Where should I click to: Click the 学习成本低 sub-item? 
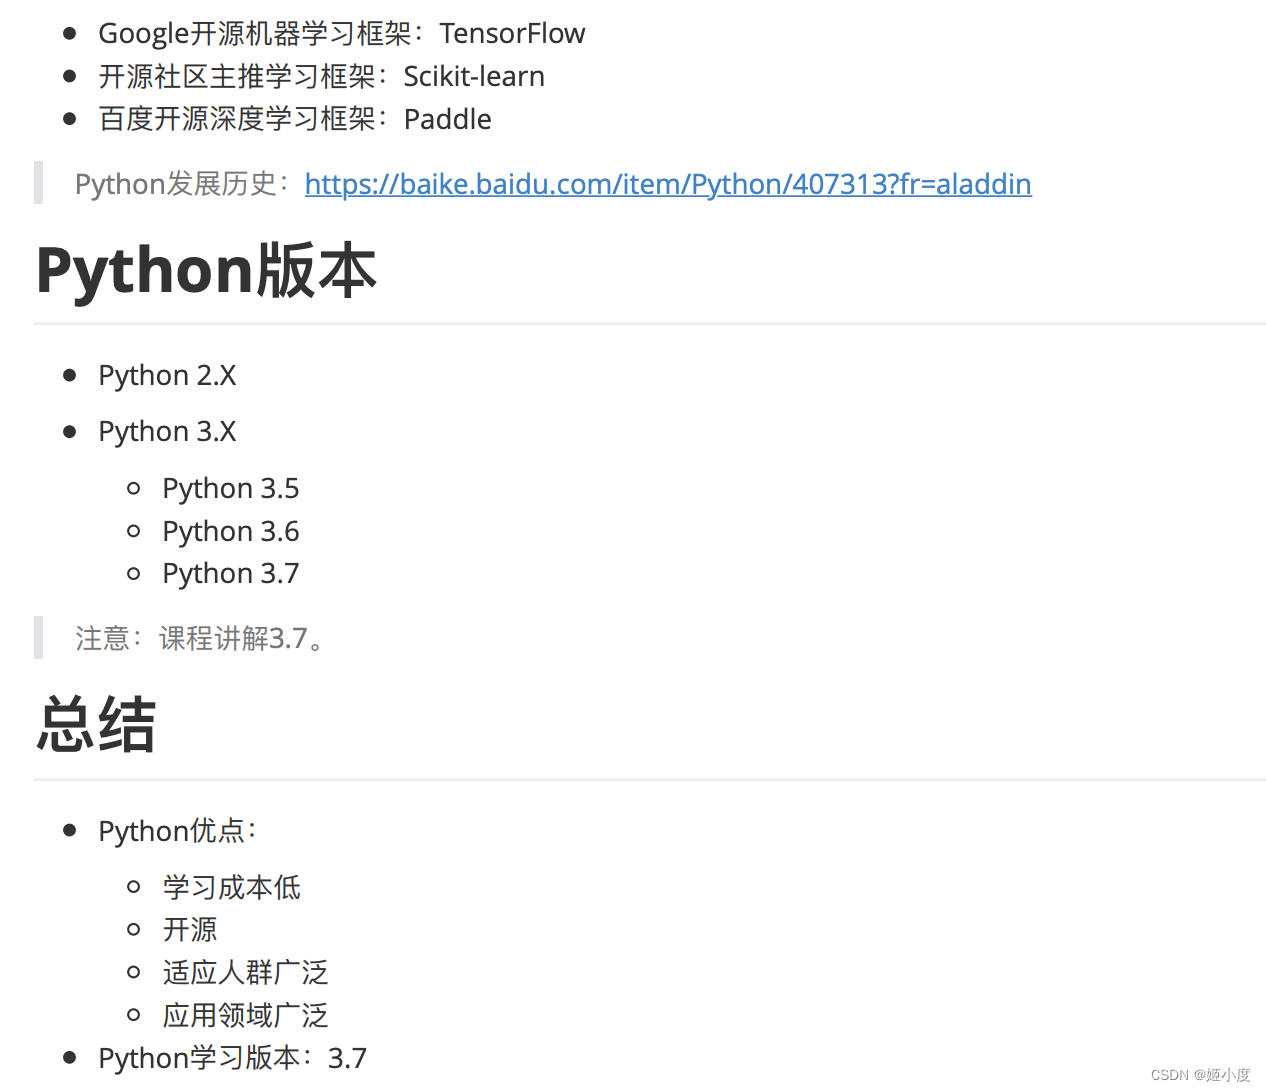231,887
